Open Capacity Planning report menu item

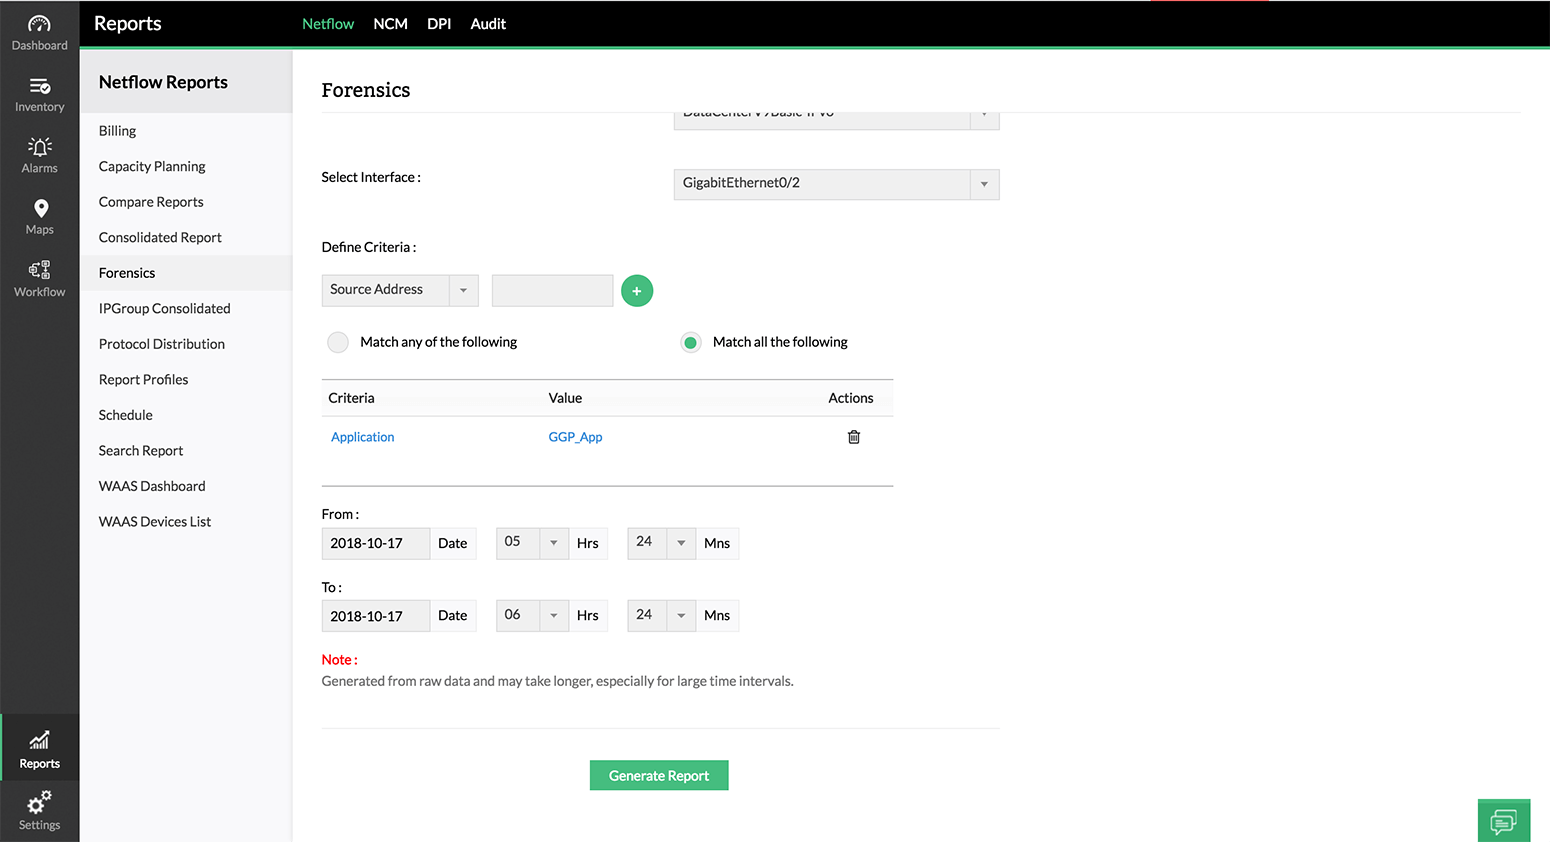tap(152, 166)
